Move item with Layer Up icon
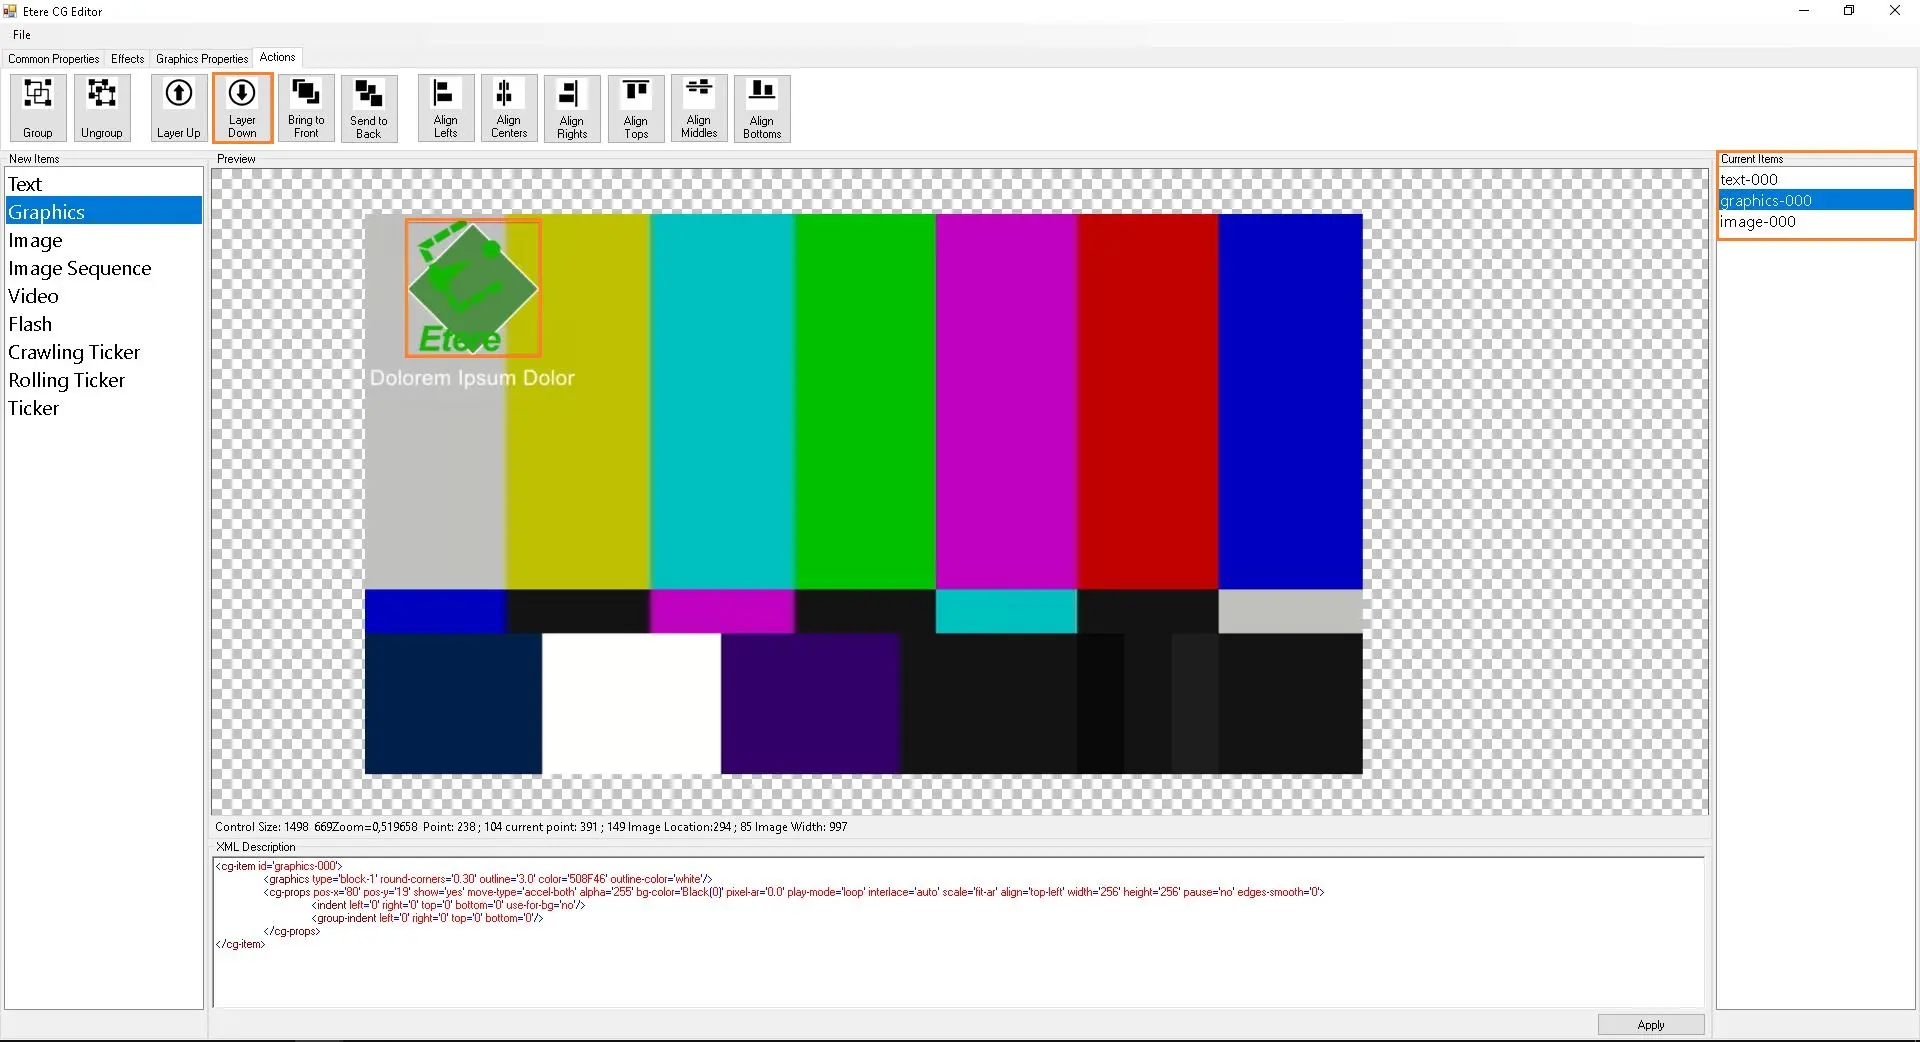Viewport: 1920px width, 1042px height. pyautogui.click(x=178, y=108)
